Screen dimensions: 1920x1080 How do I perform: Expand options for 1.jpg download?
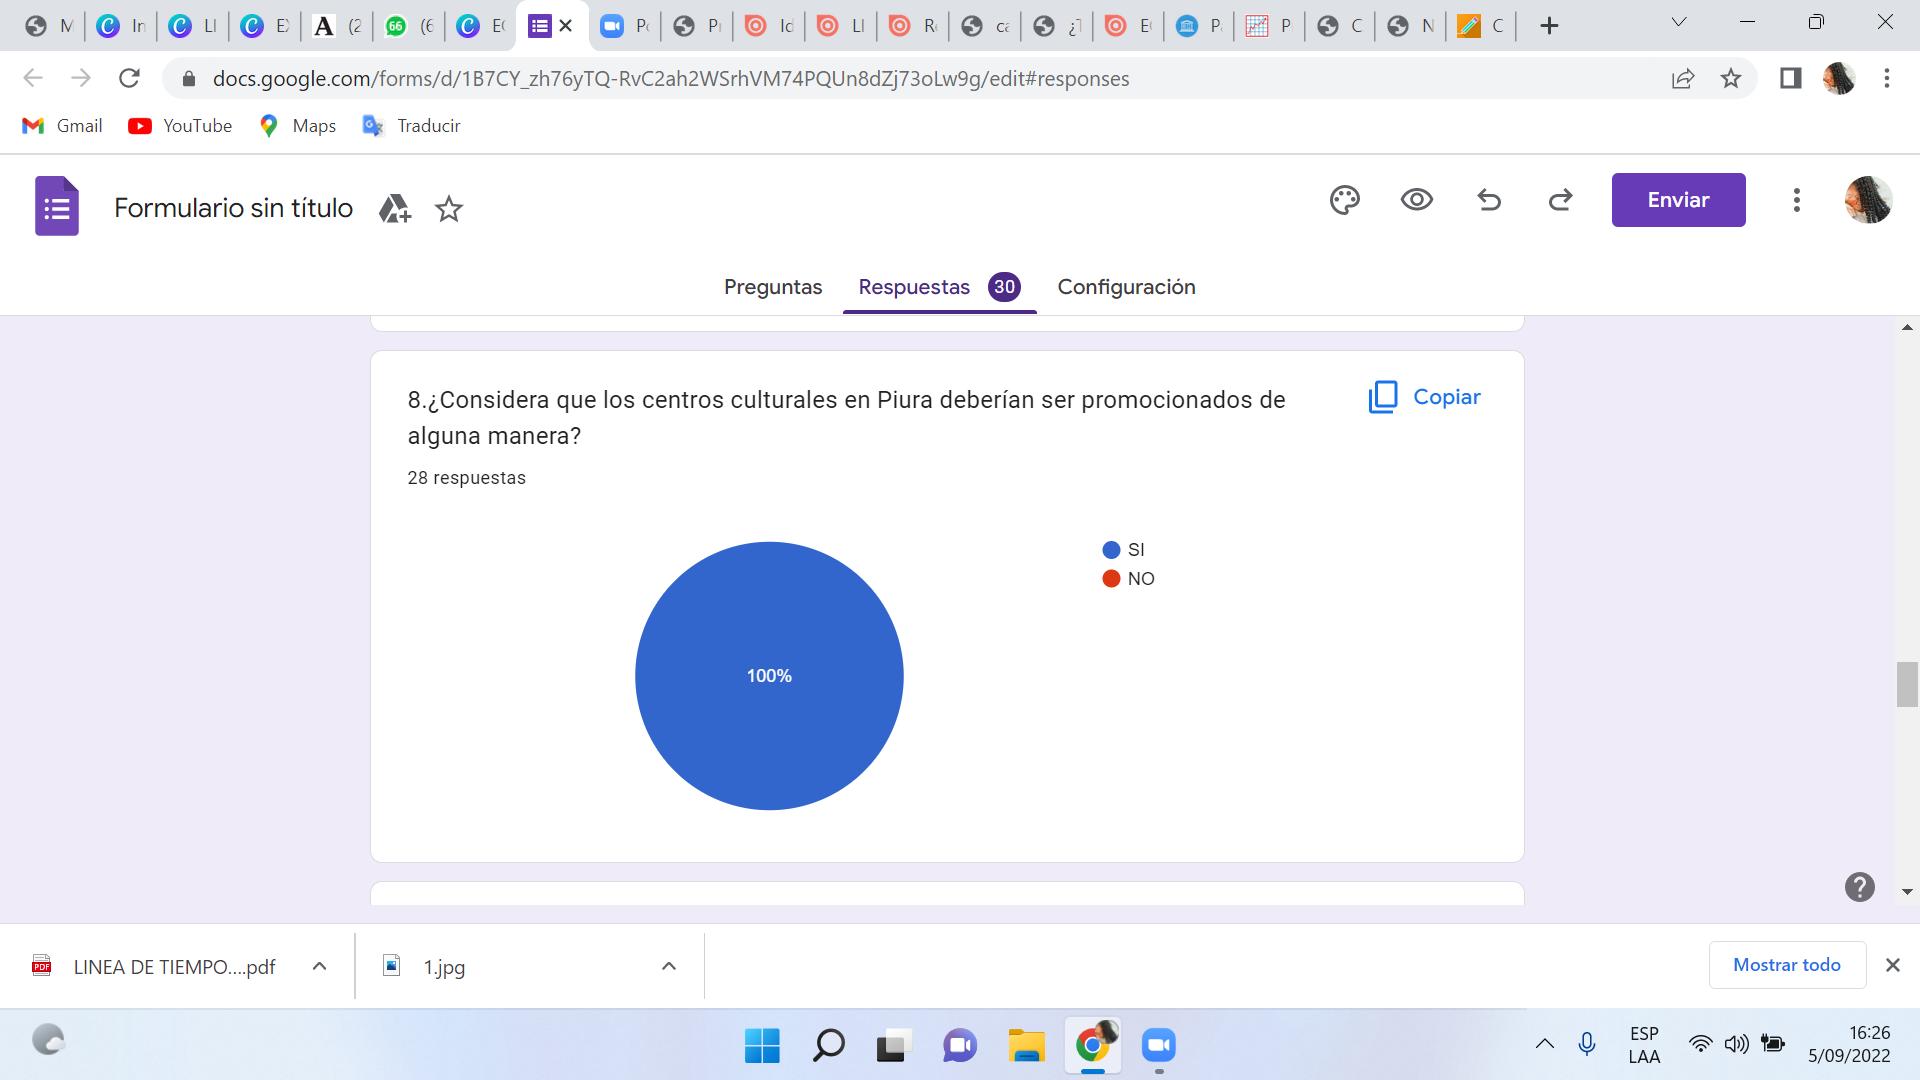[x=669, y=966]
